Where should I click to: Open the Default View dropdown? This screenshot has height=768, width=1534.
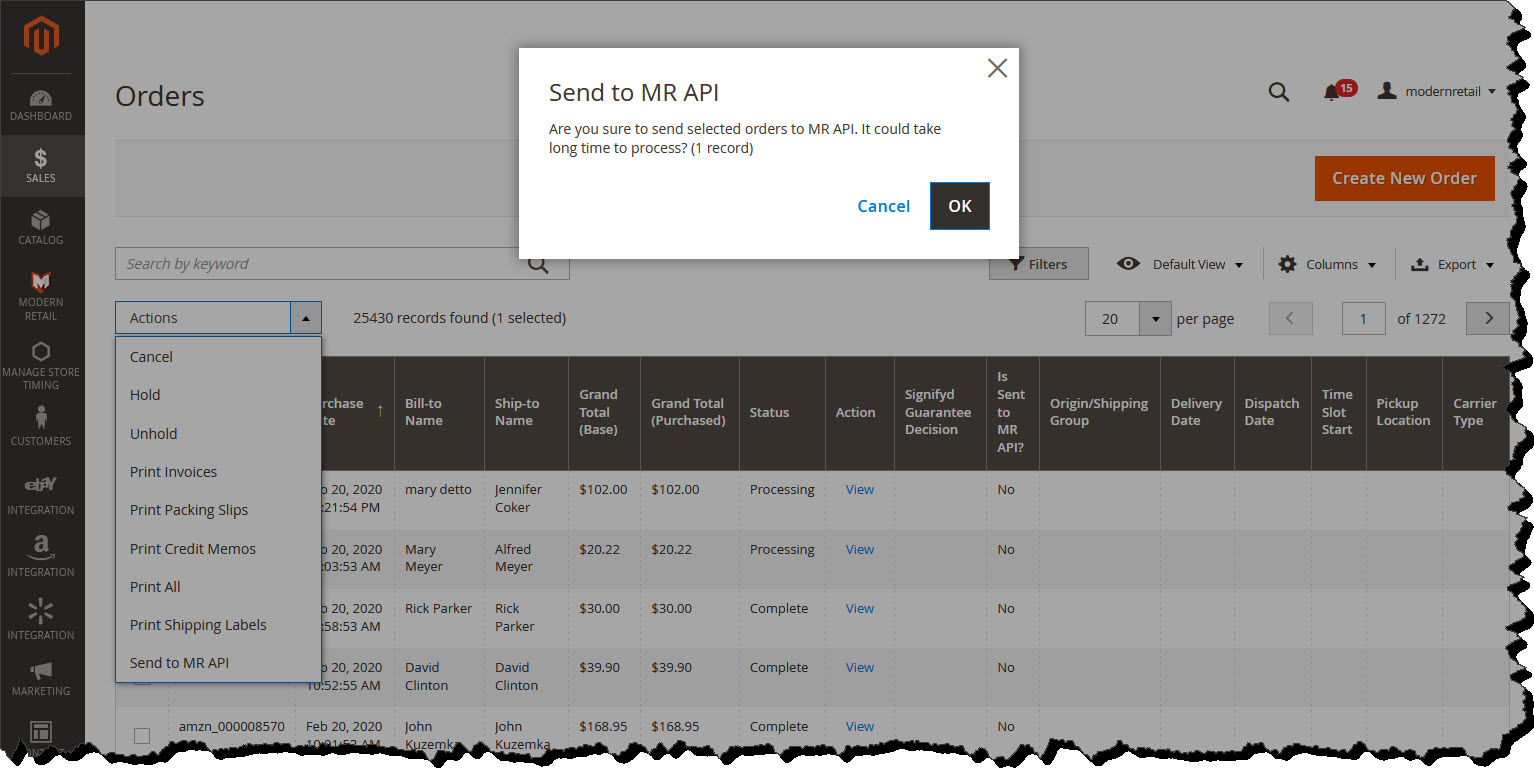click(x=1181, y=264)
